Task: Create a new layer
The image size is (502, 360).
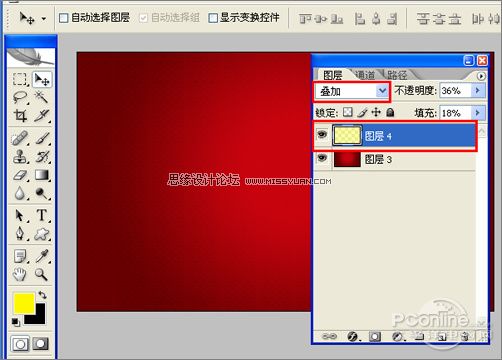Action: point(442,336)
